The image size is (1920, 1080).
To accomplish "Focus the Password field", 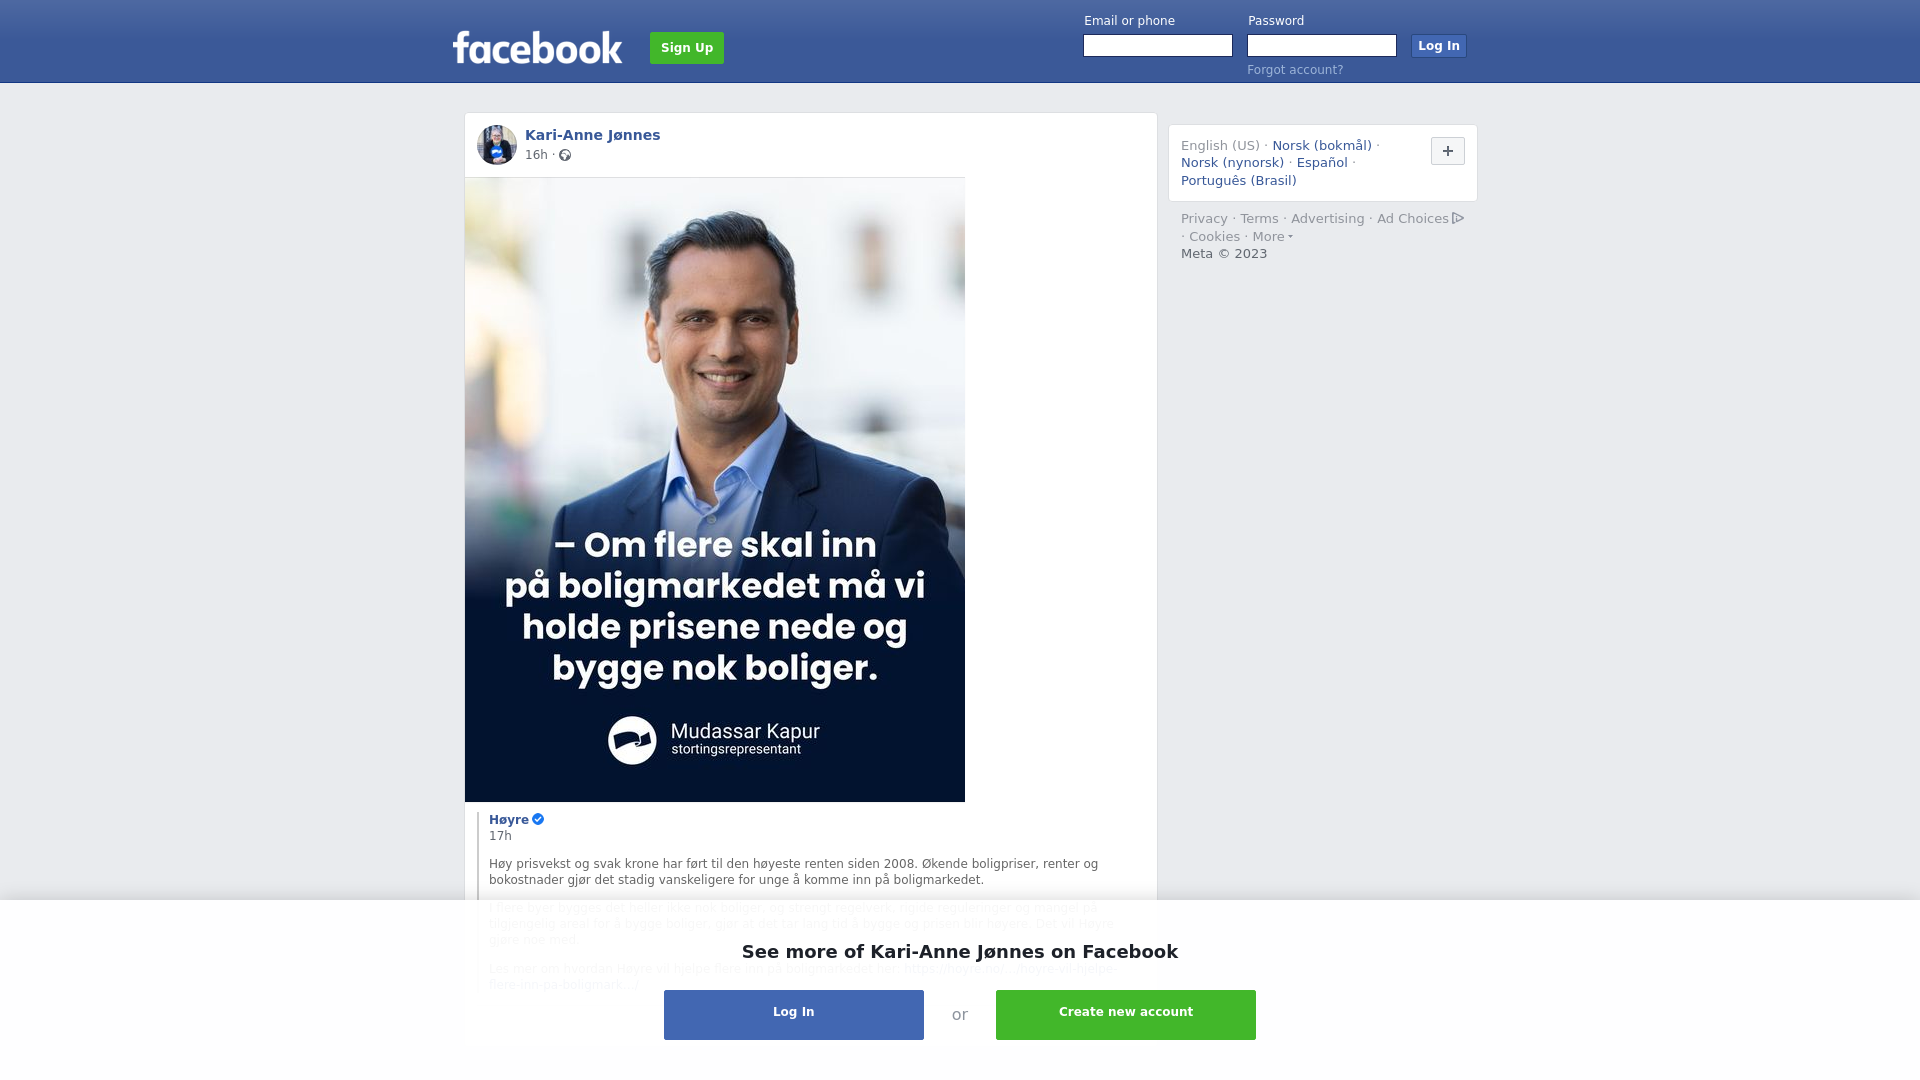I will click(1322, 46).
